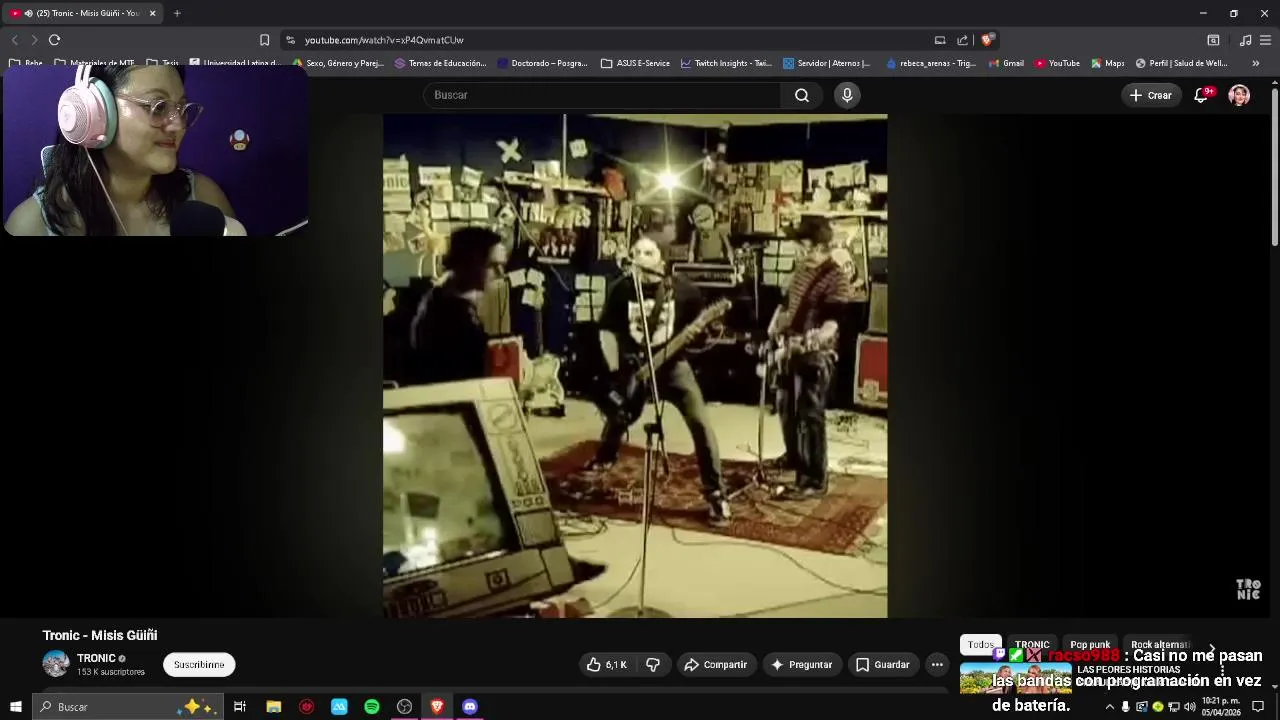Viewport: 1280px width, 720px height.
Task: Open the YouTube bookmark in bookmarks bar
Action: (x=1057, y=63)
